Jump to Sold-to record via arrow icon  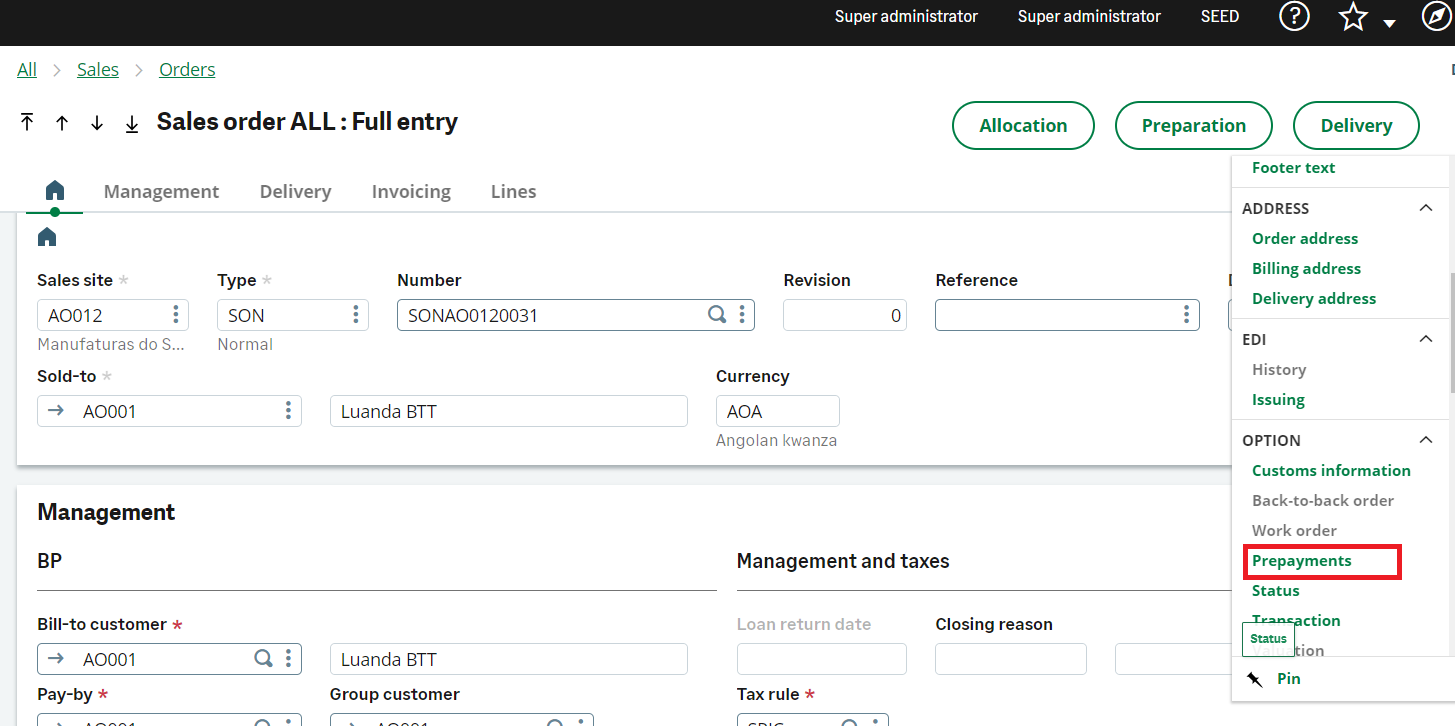(x=55, y=410)
